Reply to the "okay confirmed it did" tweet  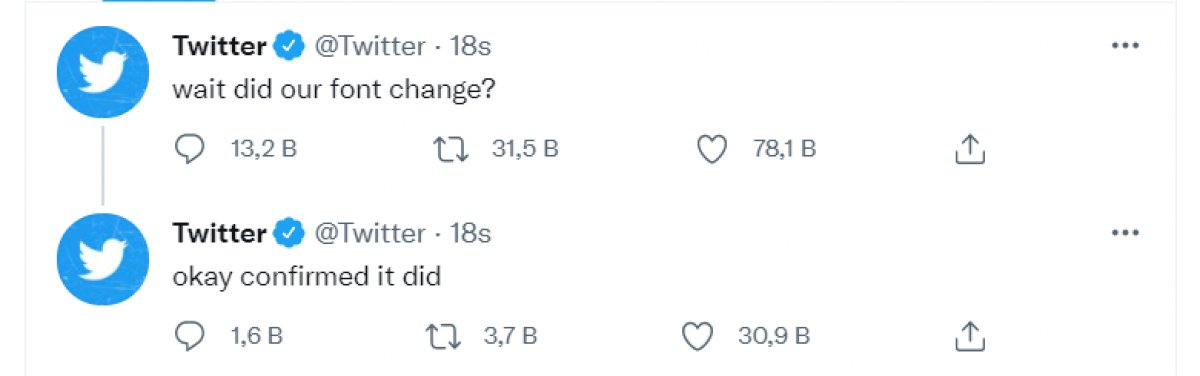(190, 336)
